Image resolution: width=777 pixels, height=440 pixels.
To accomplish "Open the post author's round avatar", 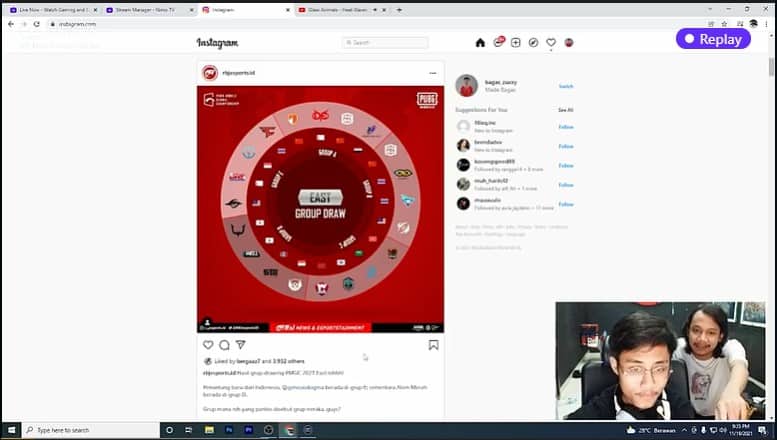I will [210, 73].
